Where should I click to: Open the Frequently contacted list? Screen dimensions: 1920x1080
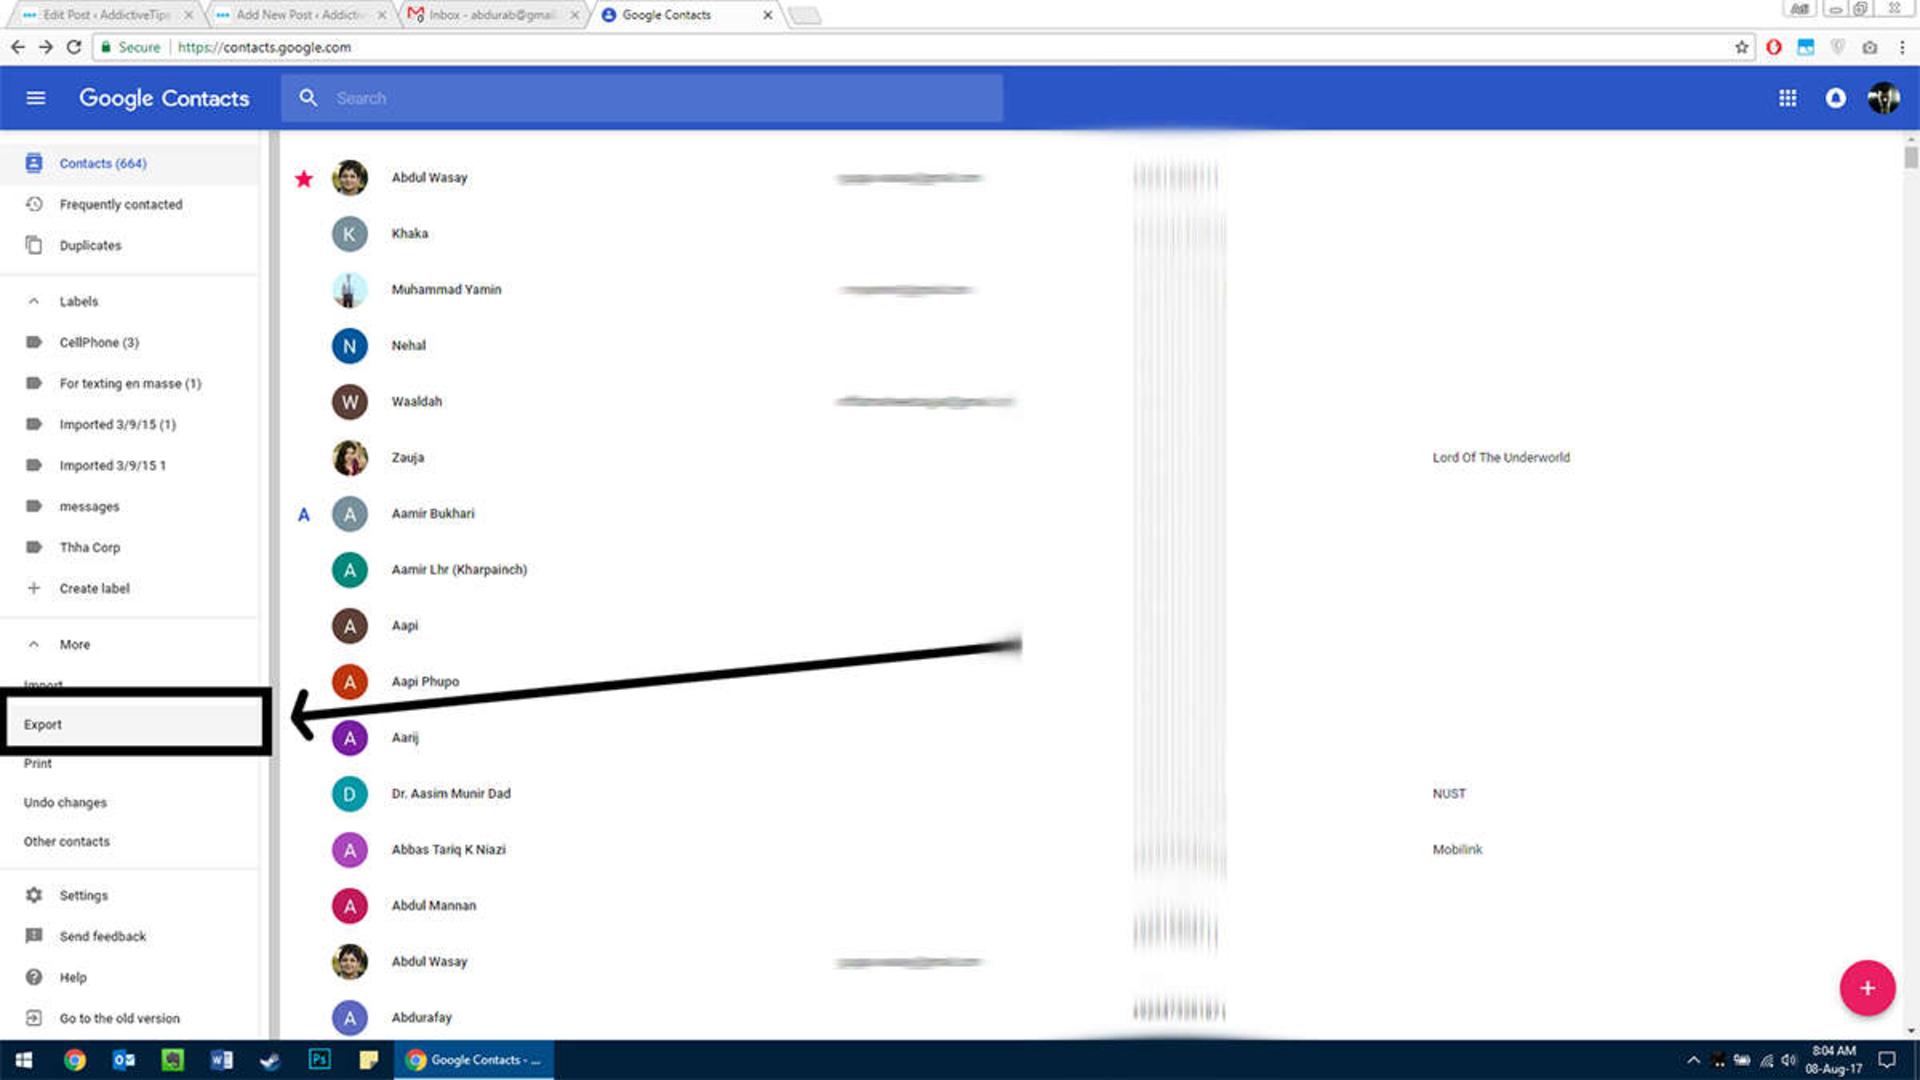point(121,204)
